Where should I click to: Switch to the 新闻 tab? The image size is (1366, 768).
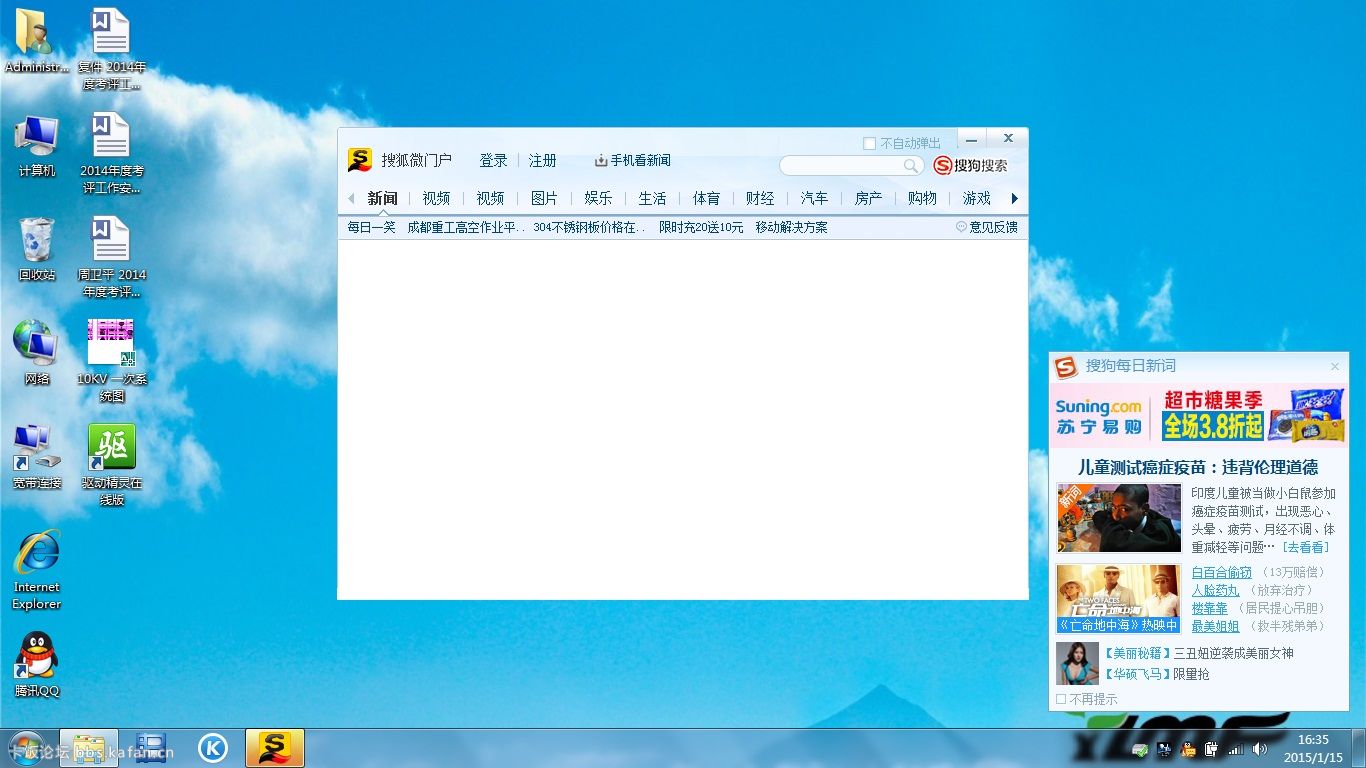pos(382,198)
